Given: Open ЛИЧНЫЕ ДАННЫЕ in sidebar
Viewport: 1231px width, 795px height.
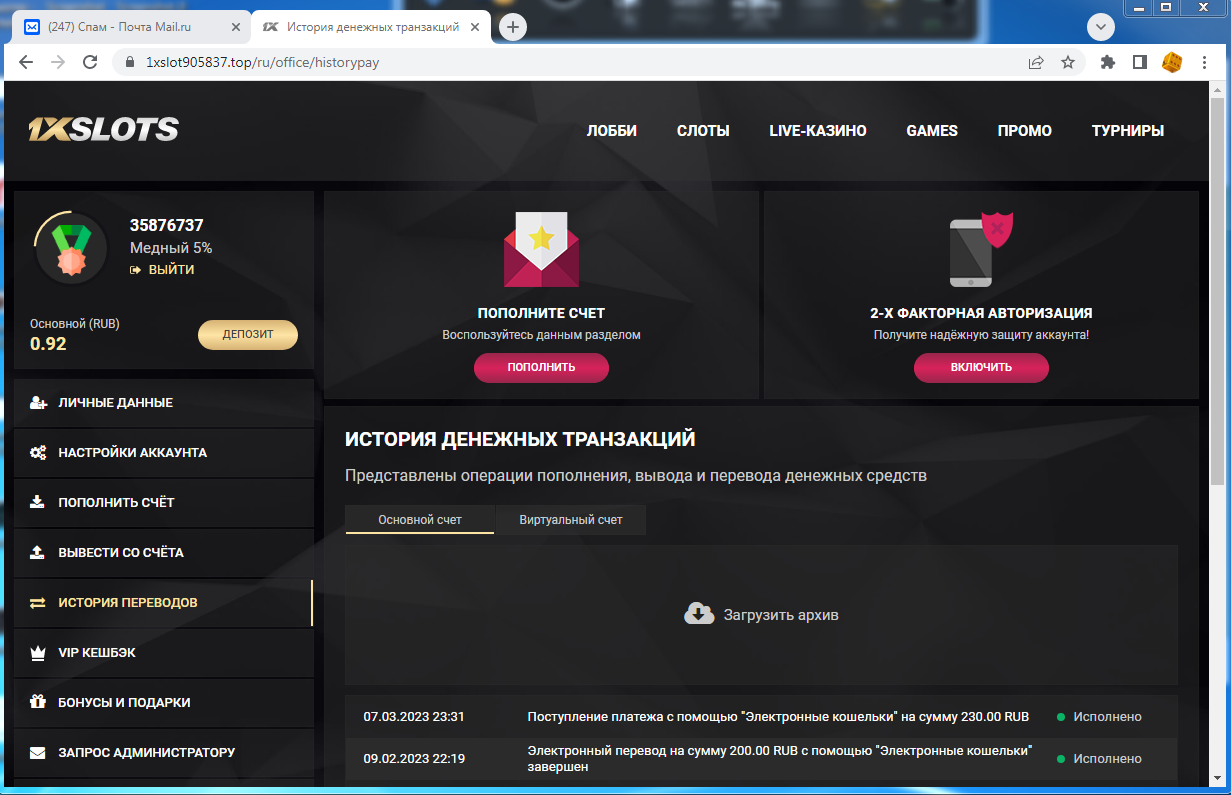Looking at the screenshot, I should (x=164, y=403).
